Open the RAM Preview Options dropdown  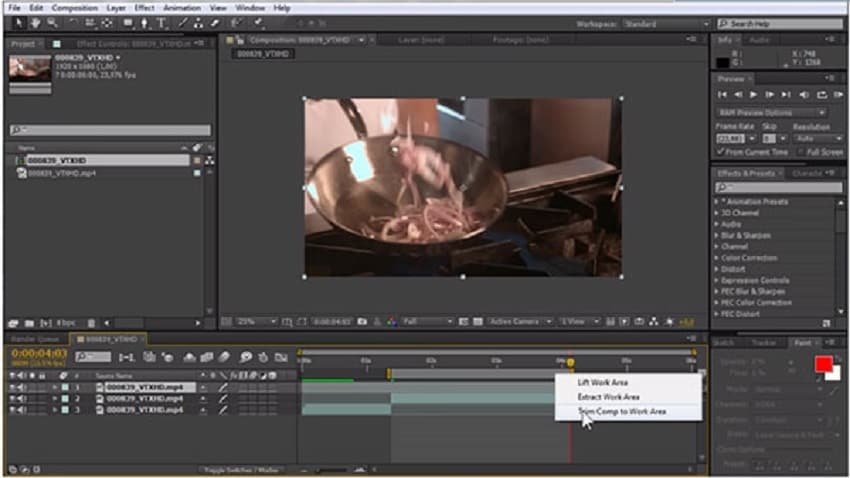click(771, 113)
